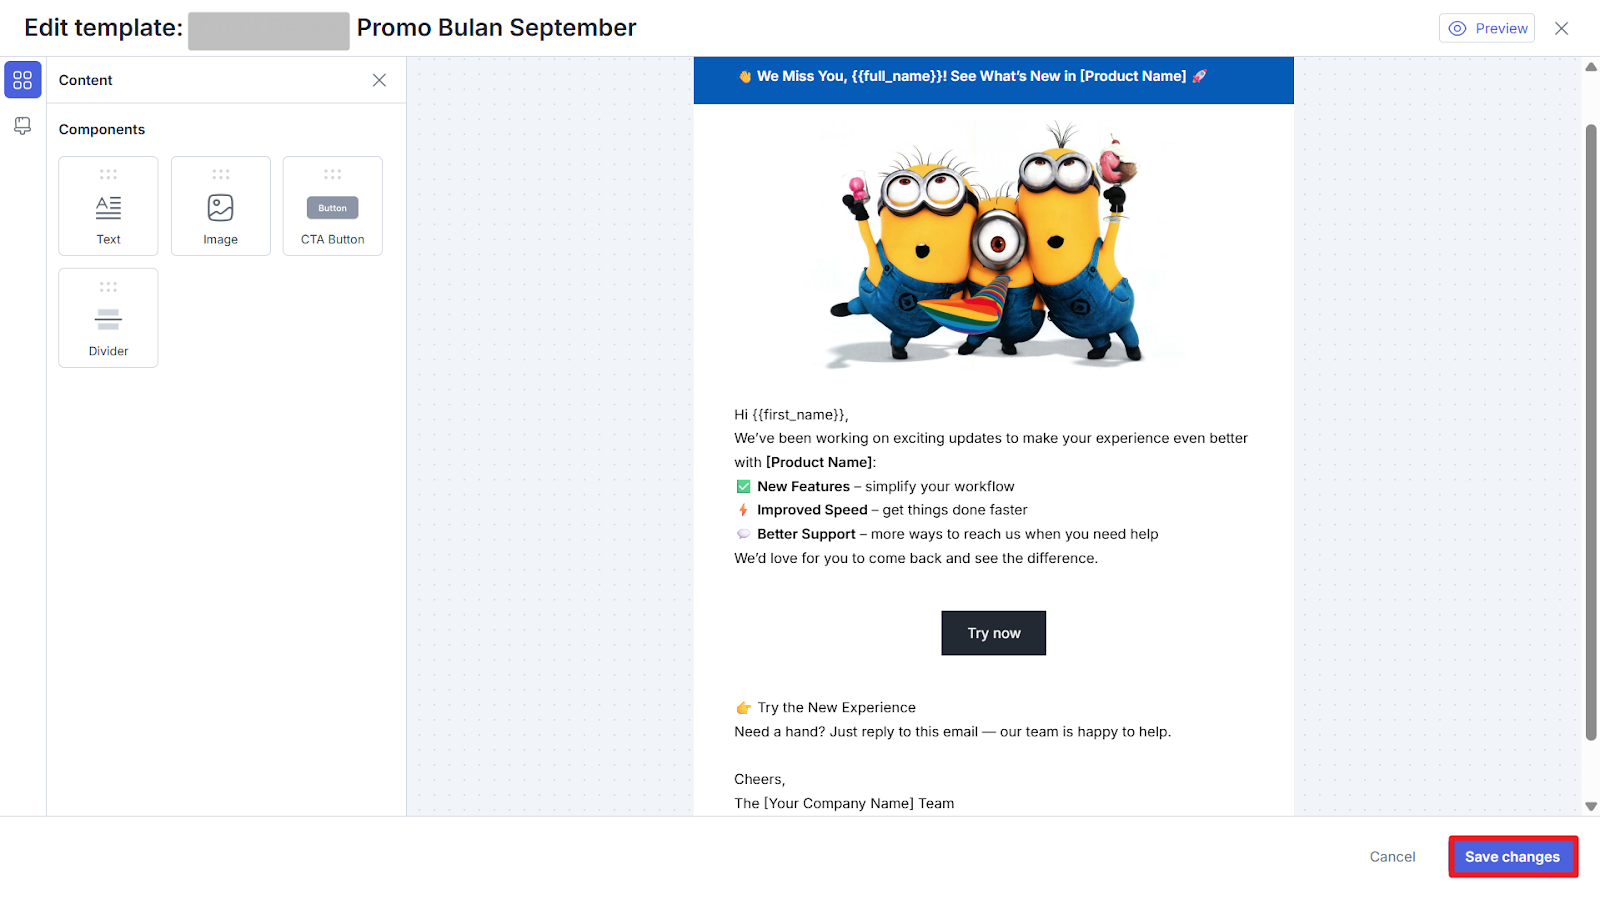Save changes to the template
This screenshot has height=900, width=1600.
(x=1512, y=857)
